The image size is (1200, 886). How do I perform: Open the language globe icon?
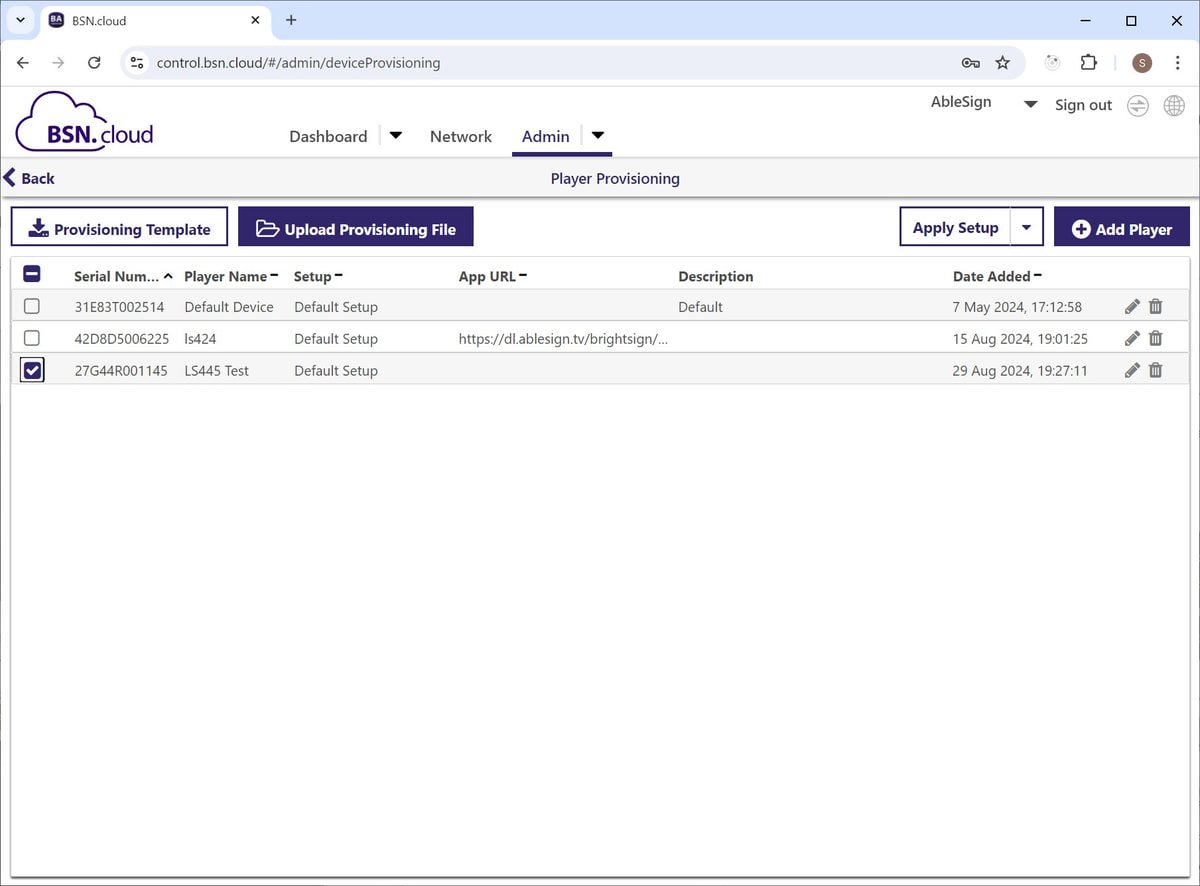pos(1174,105)
